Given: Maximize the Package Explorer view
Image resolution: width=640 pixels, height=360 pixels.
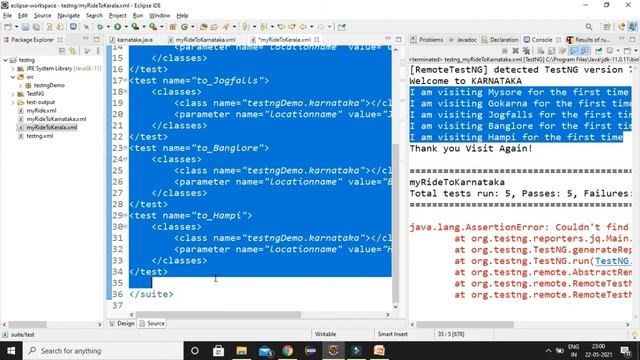Looking at the screenshot, I should tap(96, 39).
